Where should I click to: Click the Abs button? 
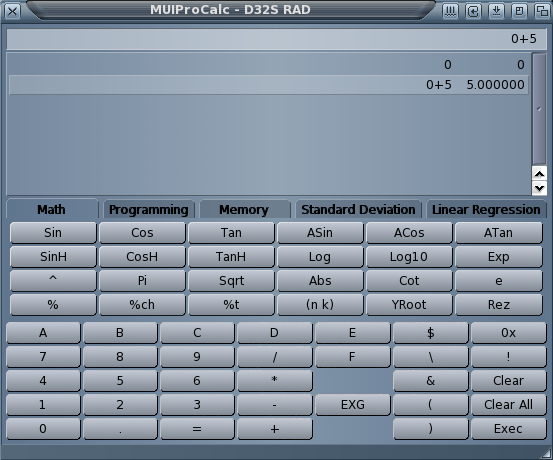(x=320, y=281)
